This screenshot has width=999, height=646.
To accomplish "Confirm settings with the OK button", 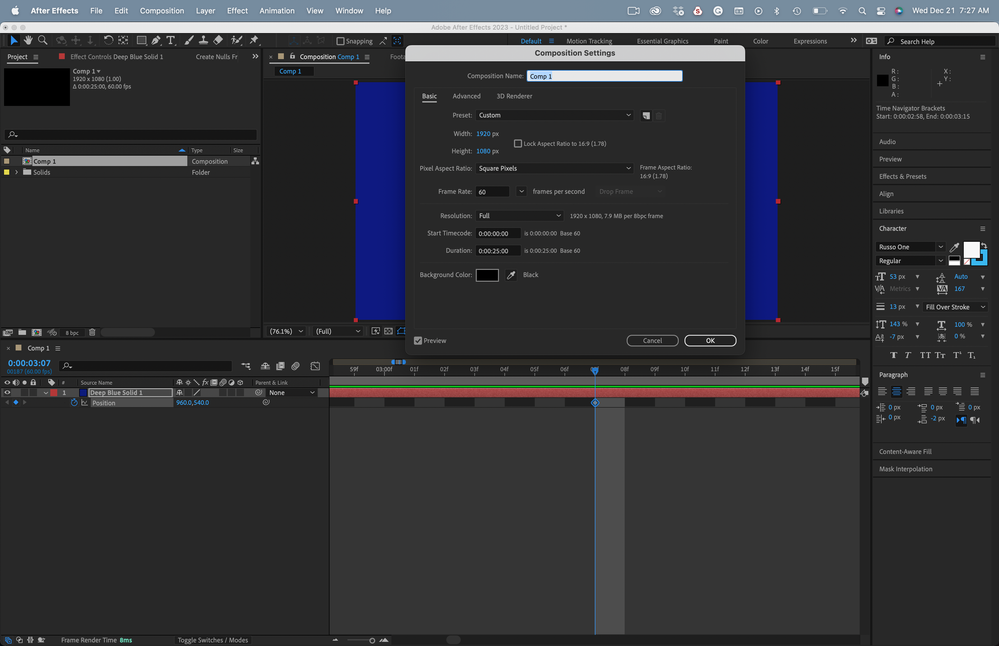I will tap(709, 340).
